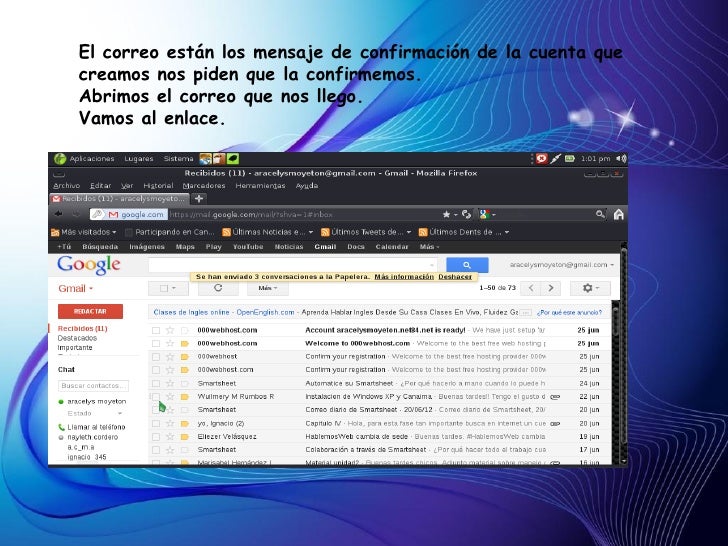Click YouTube in Google top bar
This screenshot has width=728, height=546.
[248, 247]
